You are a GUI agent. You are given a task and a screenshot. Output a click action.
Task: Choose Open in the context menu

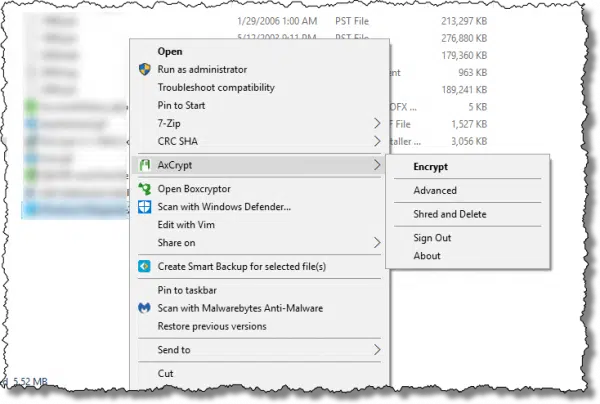point(260,51)
